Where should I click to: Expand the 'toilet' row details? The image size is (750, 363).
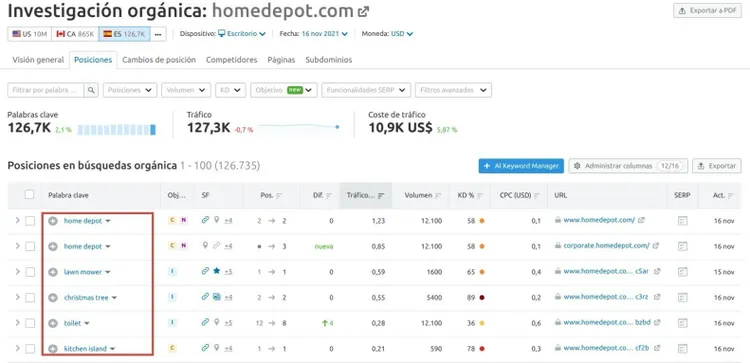(17, 323)
